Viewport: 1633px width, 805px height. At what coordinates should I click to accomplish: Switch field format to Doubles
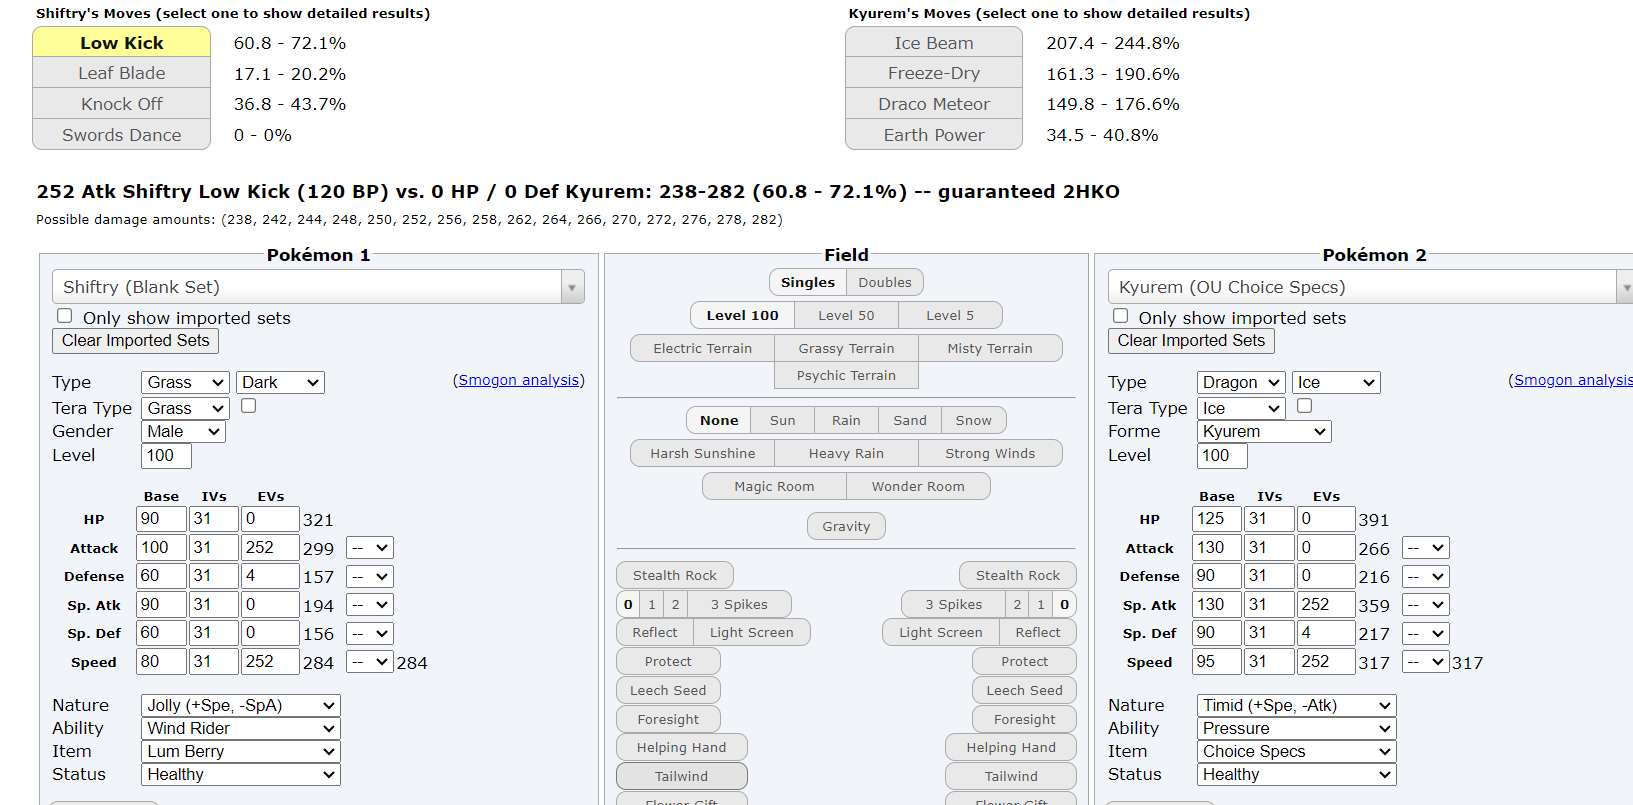[885, 282]
